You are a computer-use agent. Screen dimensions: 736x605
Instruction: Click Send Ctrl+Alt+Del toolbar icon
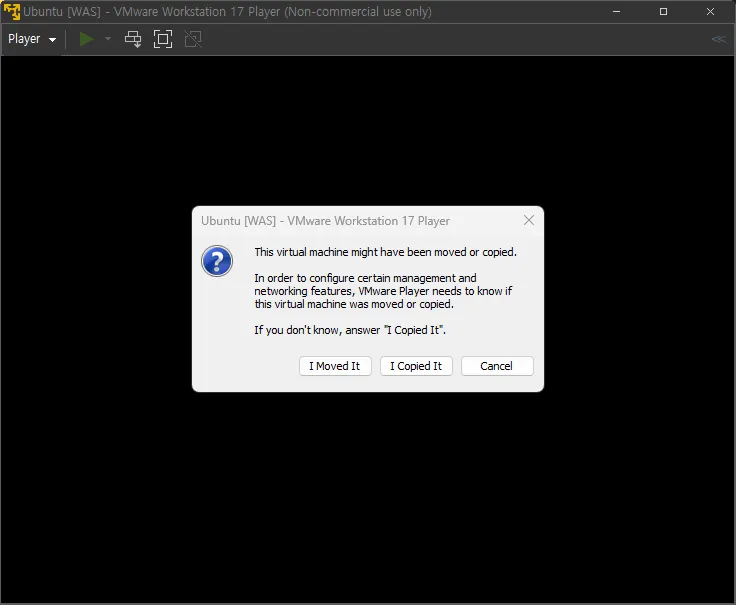(133, 39)
